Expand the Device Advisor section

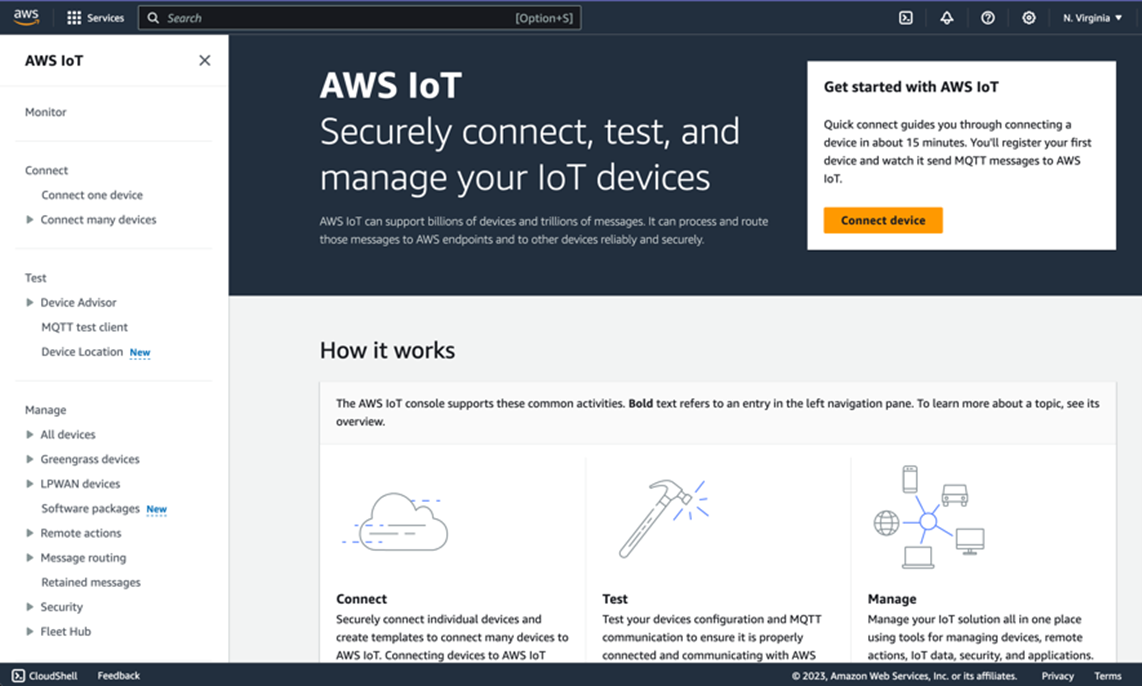click(30, 303)
